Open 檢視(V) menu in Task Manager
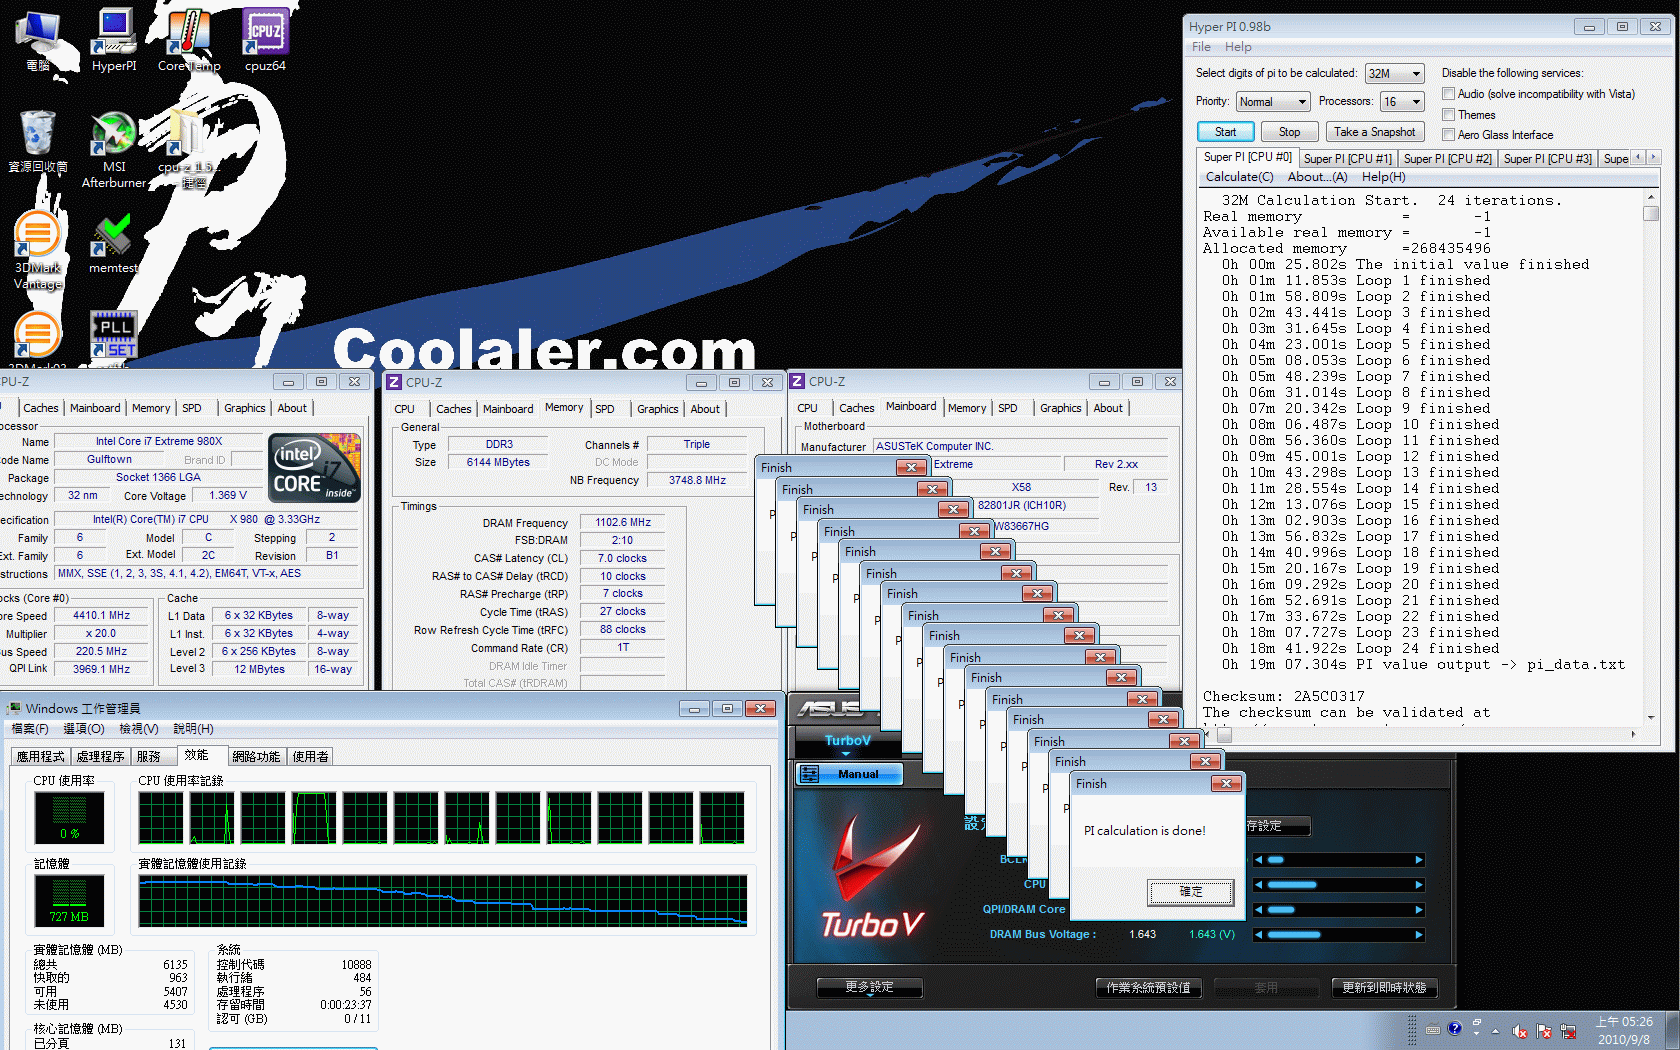Viewport: 1680px width, 1050px height. click(x=138, y=729)
